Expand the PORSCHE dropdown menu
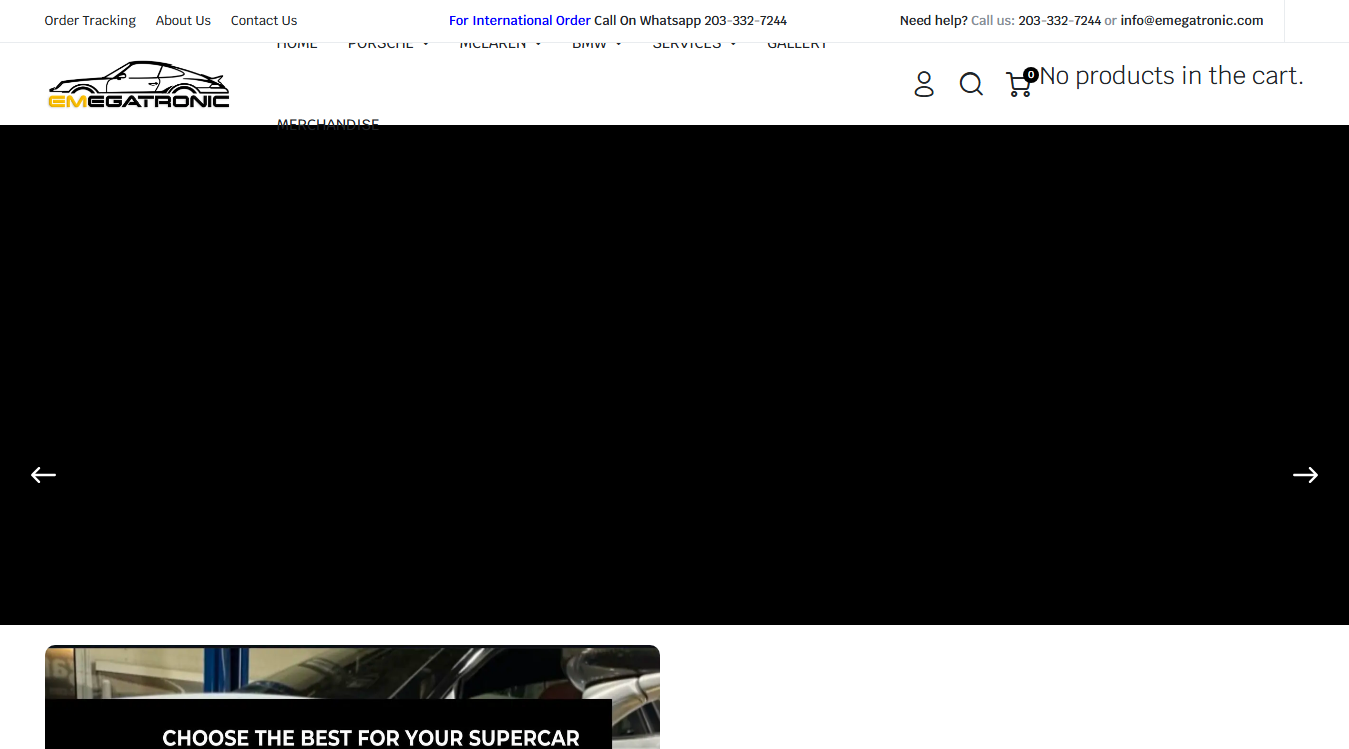Viewport: 1349px width, 749px height. click(389, 44)
